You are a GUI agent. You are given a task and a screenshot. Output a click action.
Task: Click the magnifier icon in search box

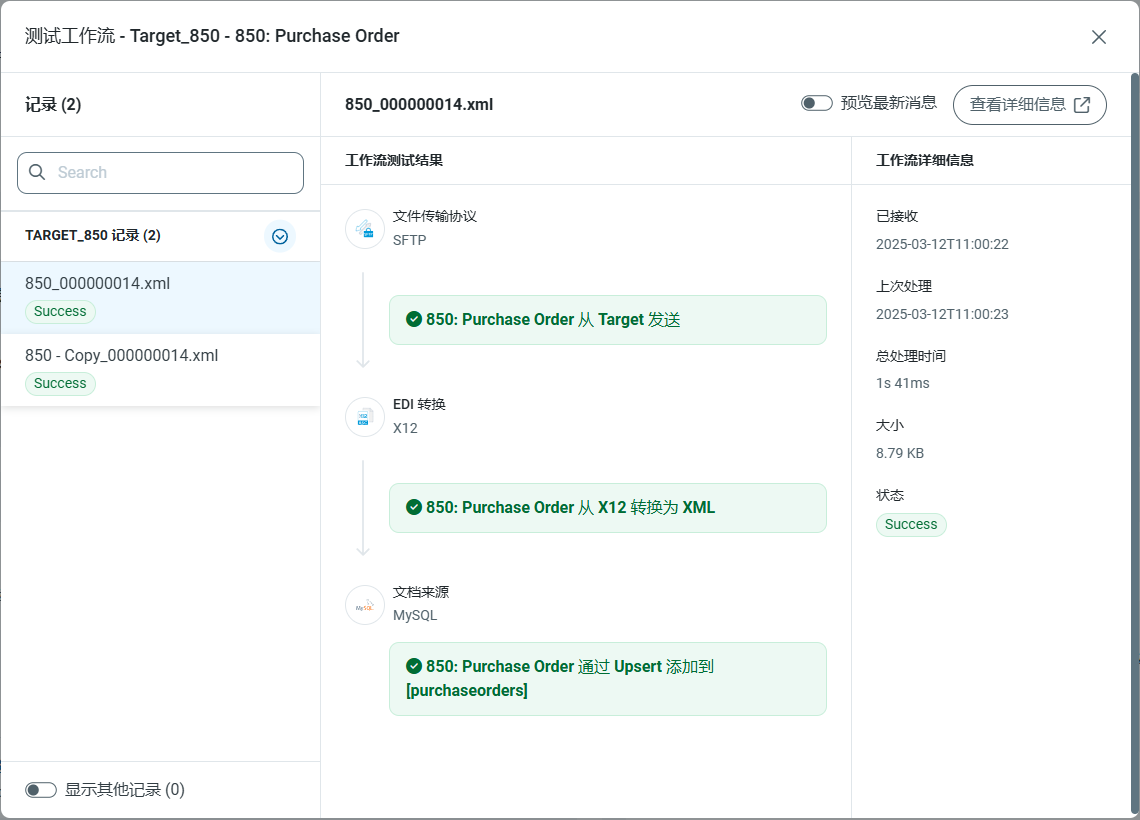point(38,172)
